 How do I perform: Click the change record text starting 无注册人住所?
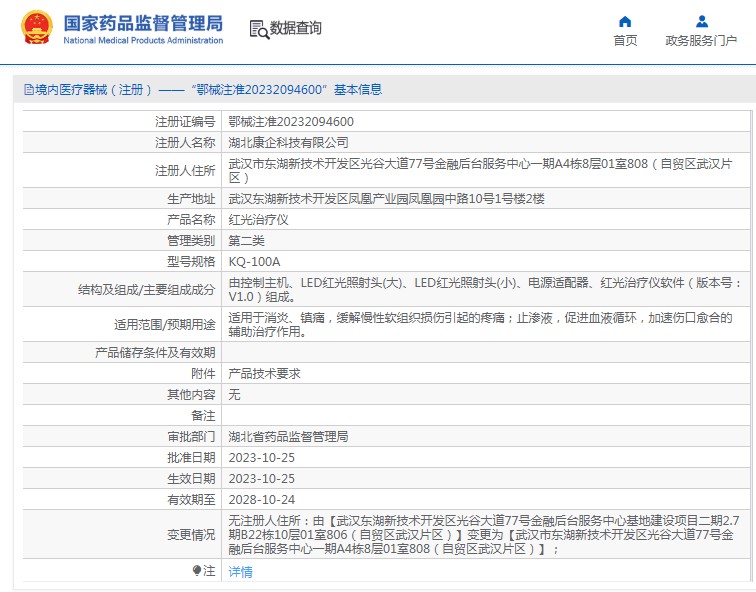coord(484,535)
